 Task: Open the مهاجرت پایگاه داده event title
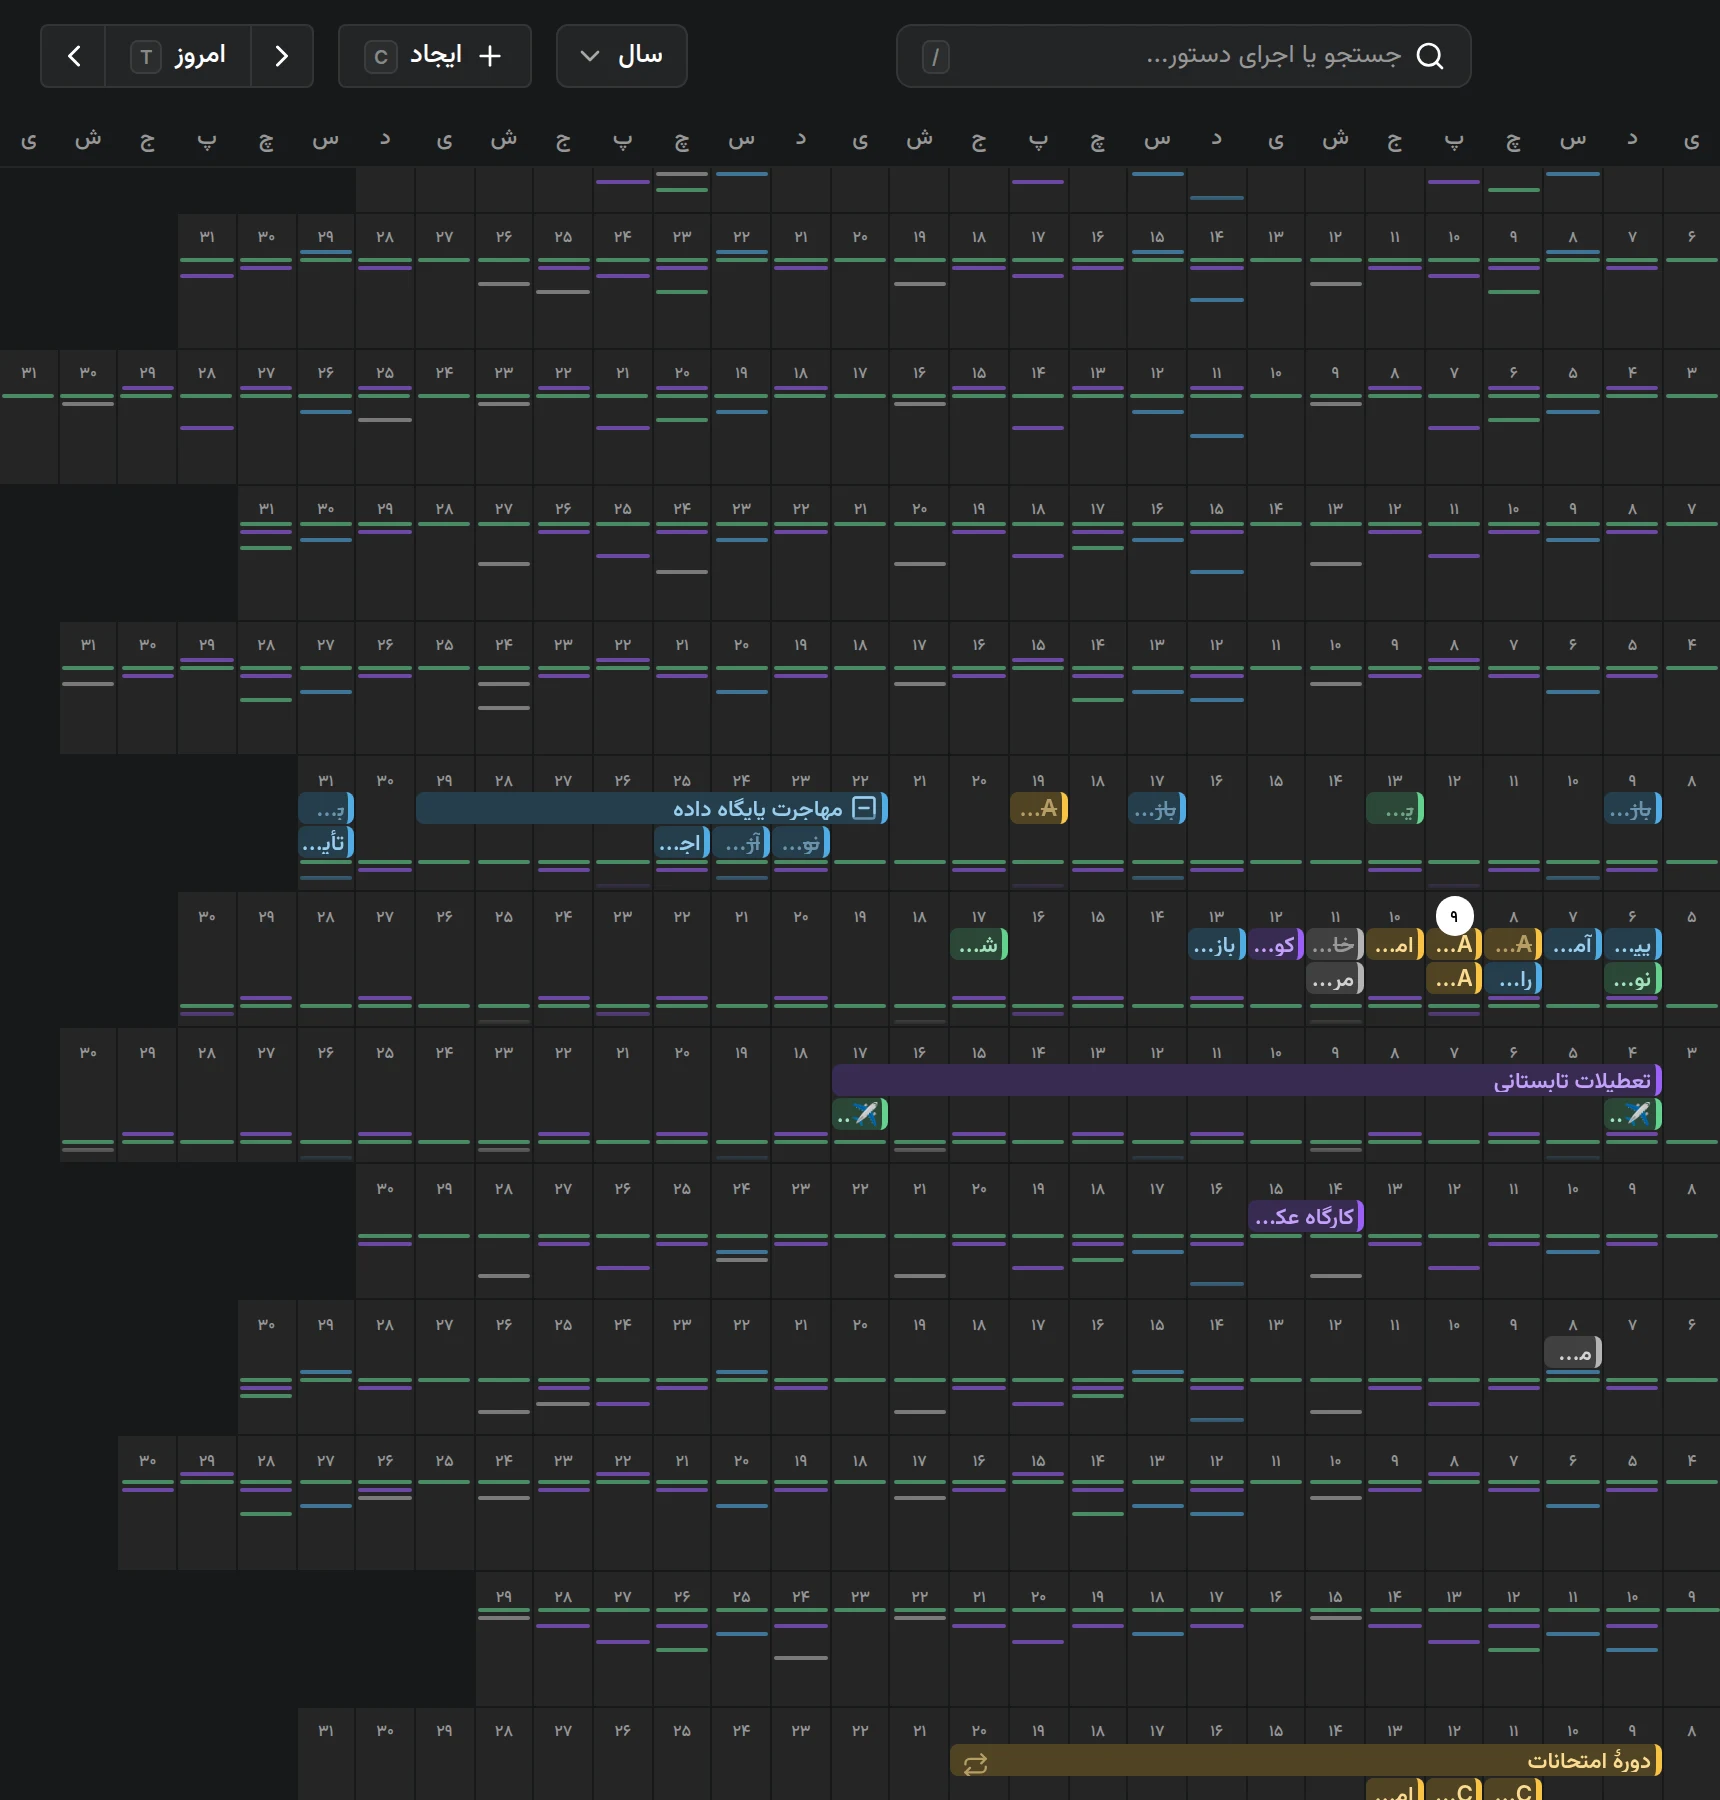pyautogui.click(x=757, y=808)
